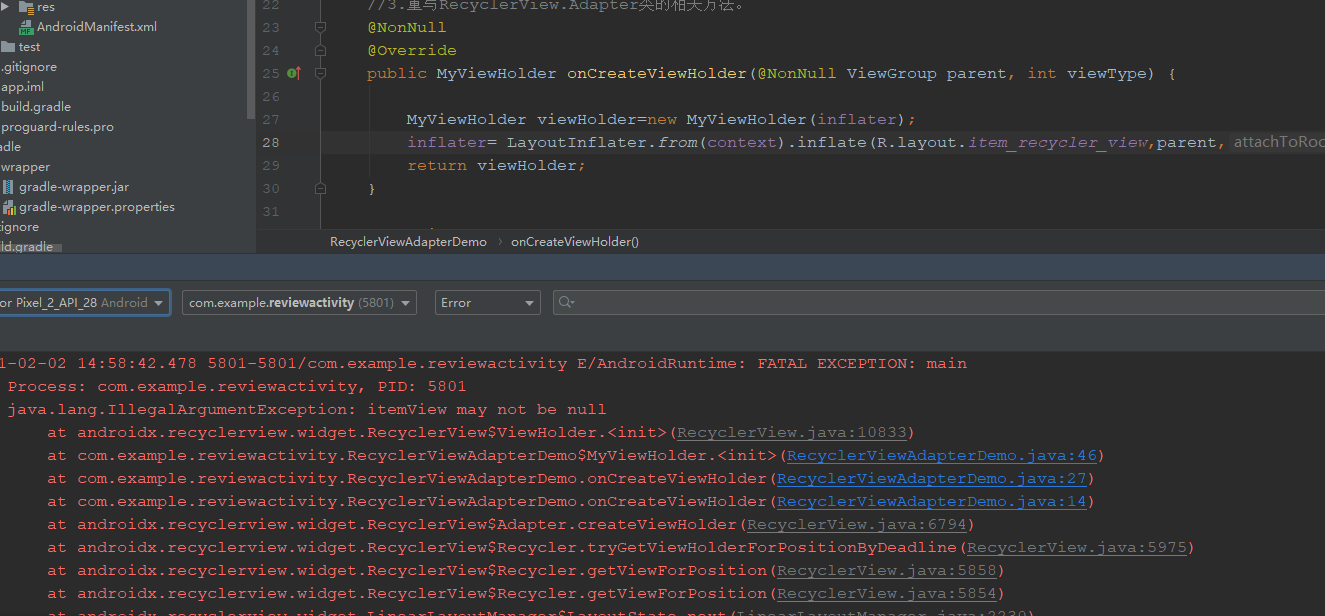Click the test folder icon
Screen dimensions: 1325x616
8,47
